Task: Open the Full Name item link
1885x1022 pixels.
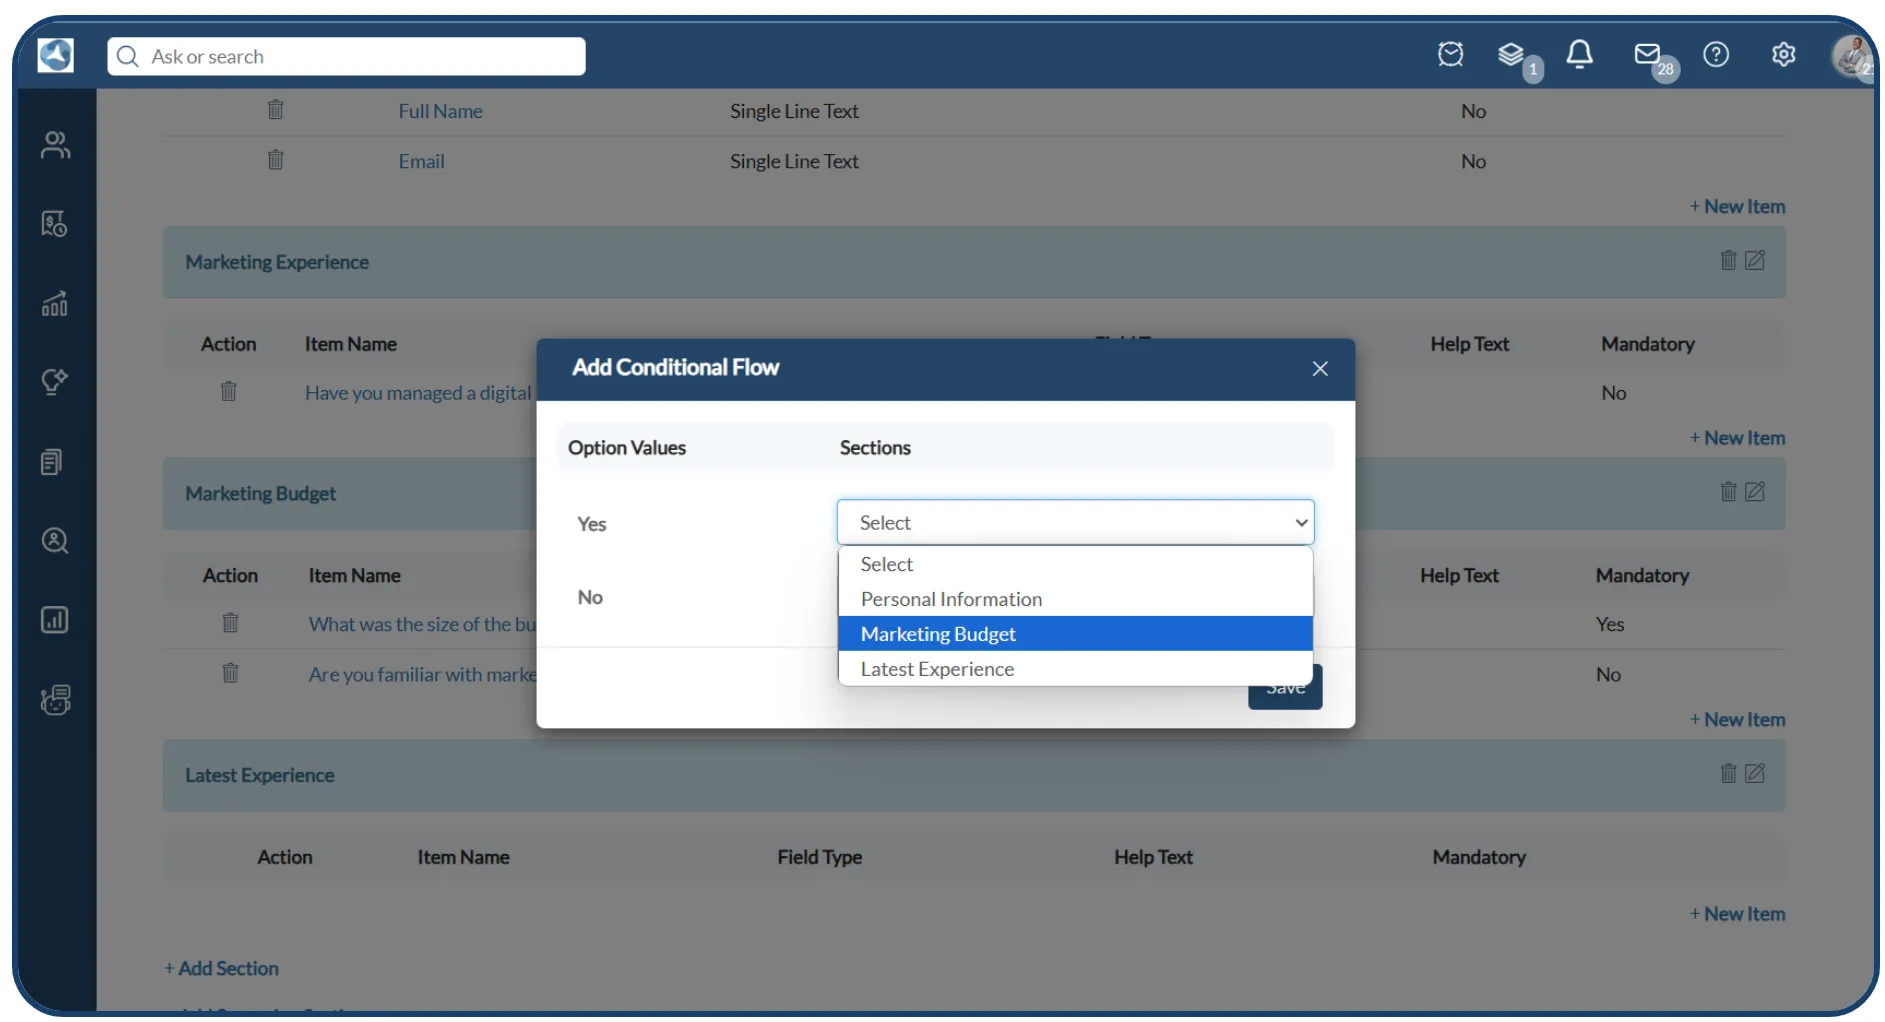Action: click(x=440, y=111)
